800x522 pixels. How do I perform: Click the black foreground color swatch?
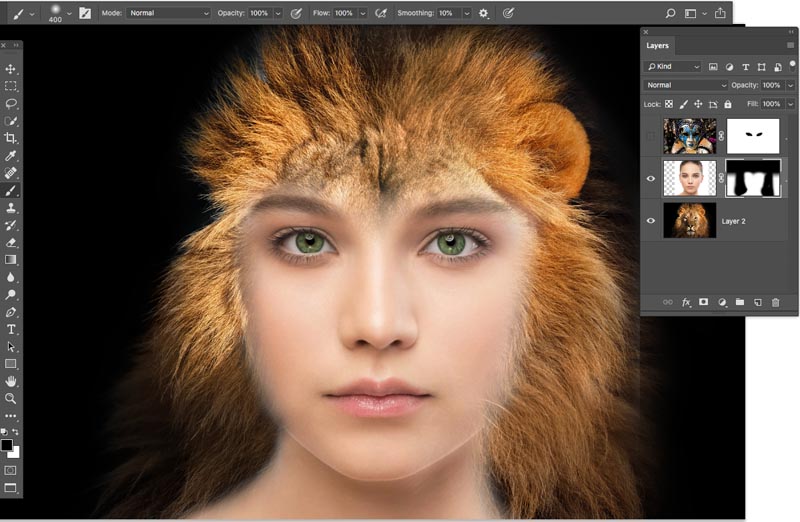click(7, 444)
